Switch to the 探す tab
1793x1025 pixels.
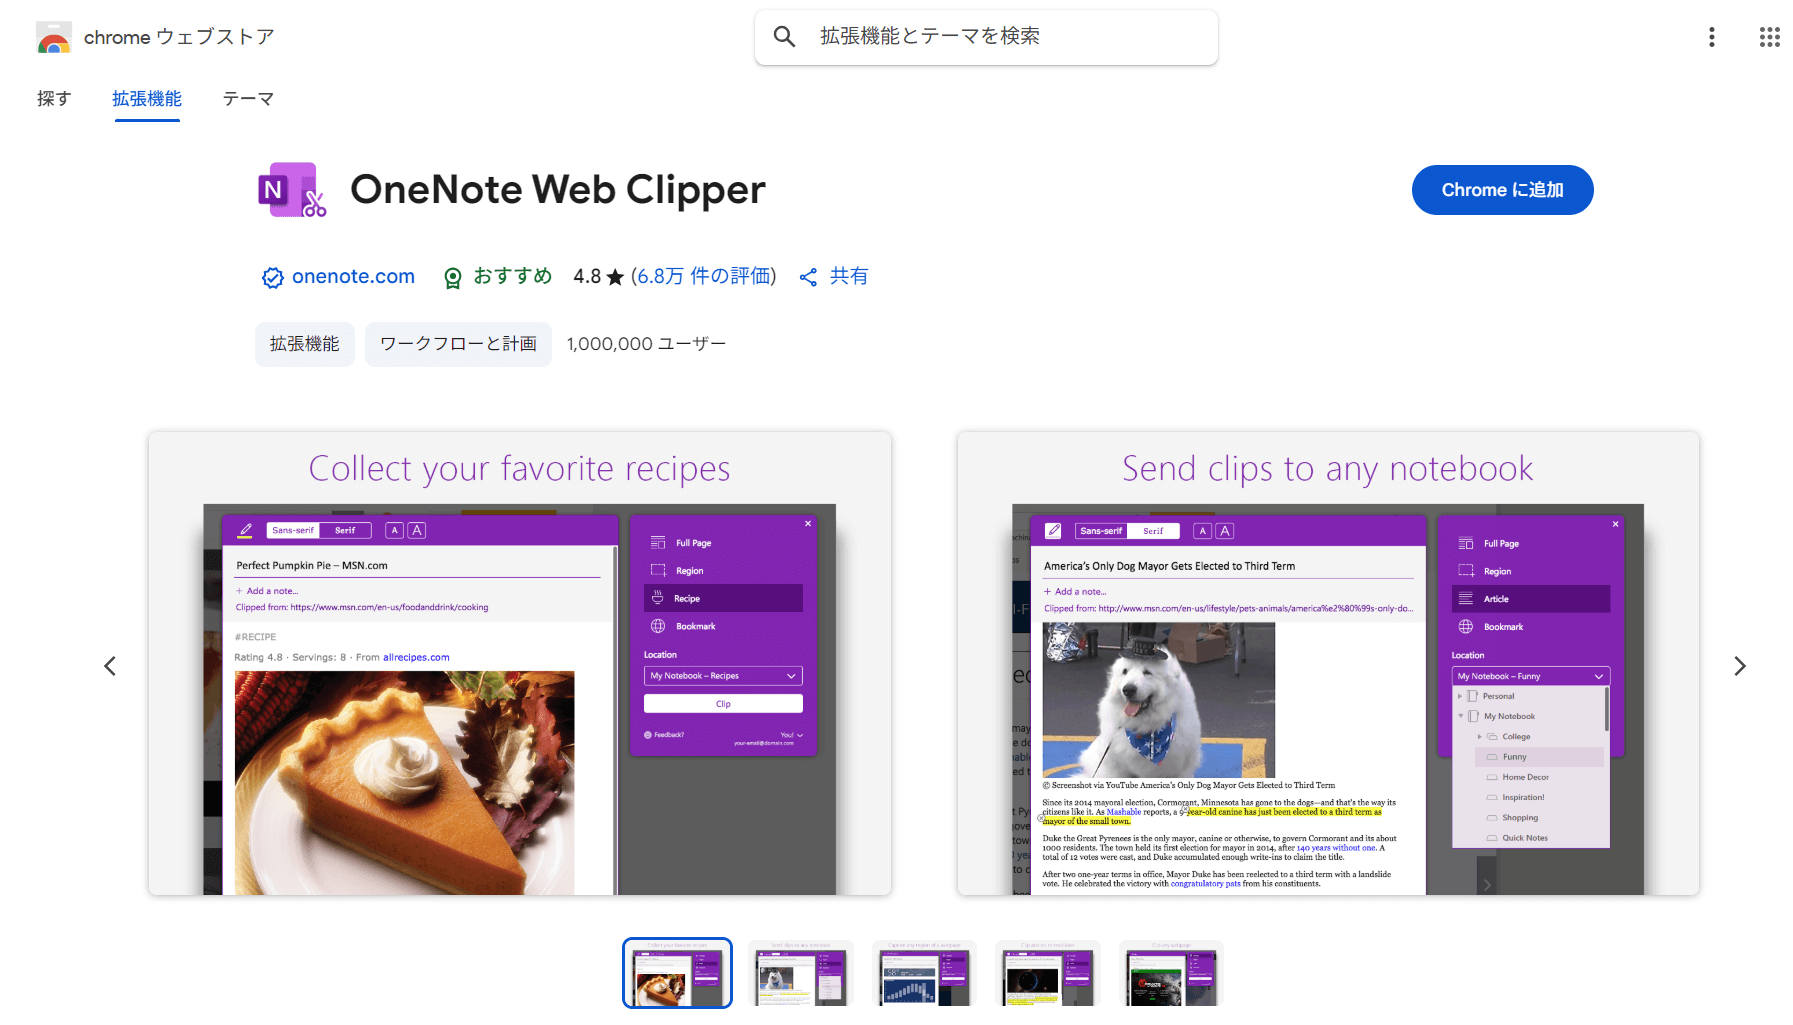tap(54, 98)
